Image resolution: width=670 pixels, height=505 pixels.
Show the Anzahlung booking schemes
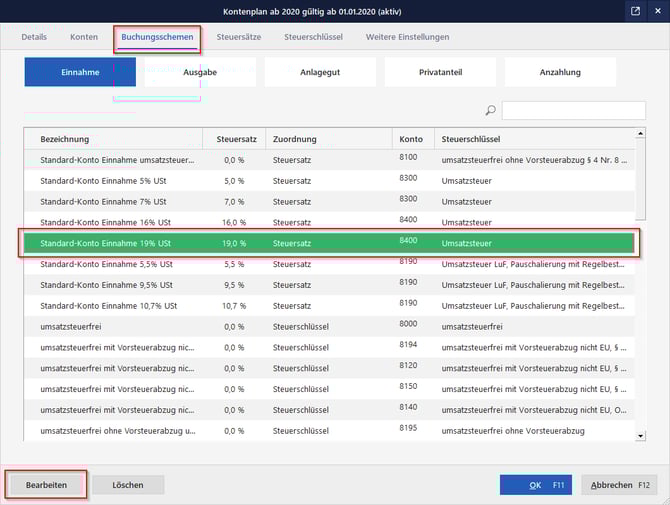click(560, 72)
